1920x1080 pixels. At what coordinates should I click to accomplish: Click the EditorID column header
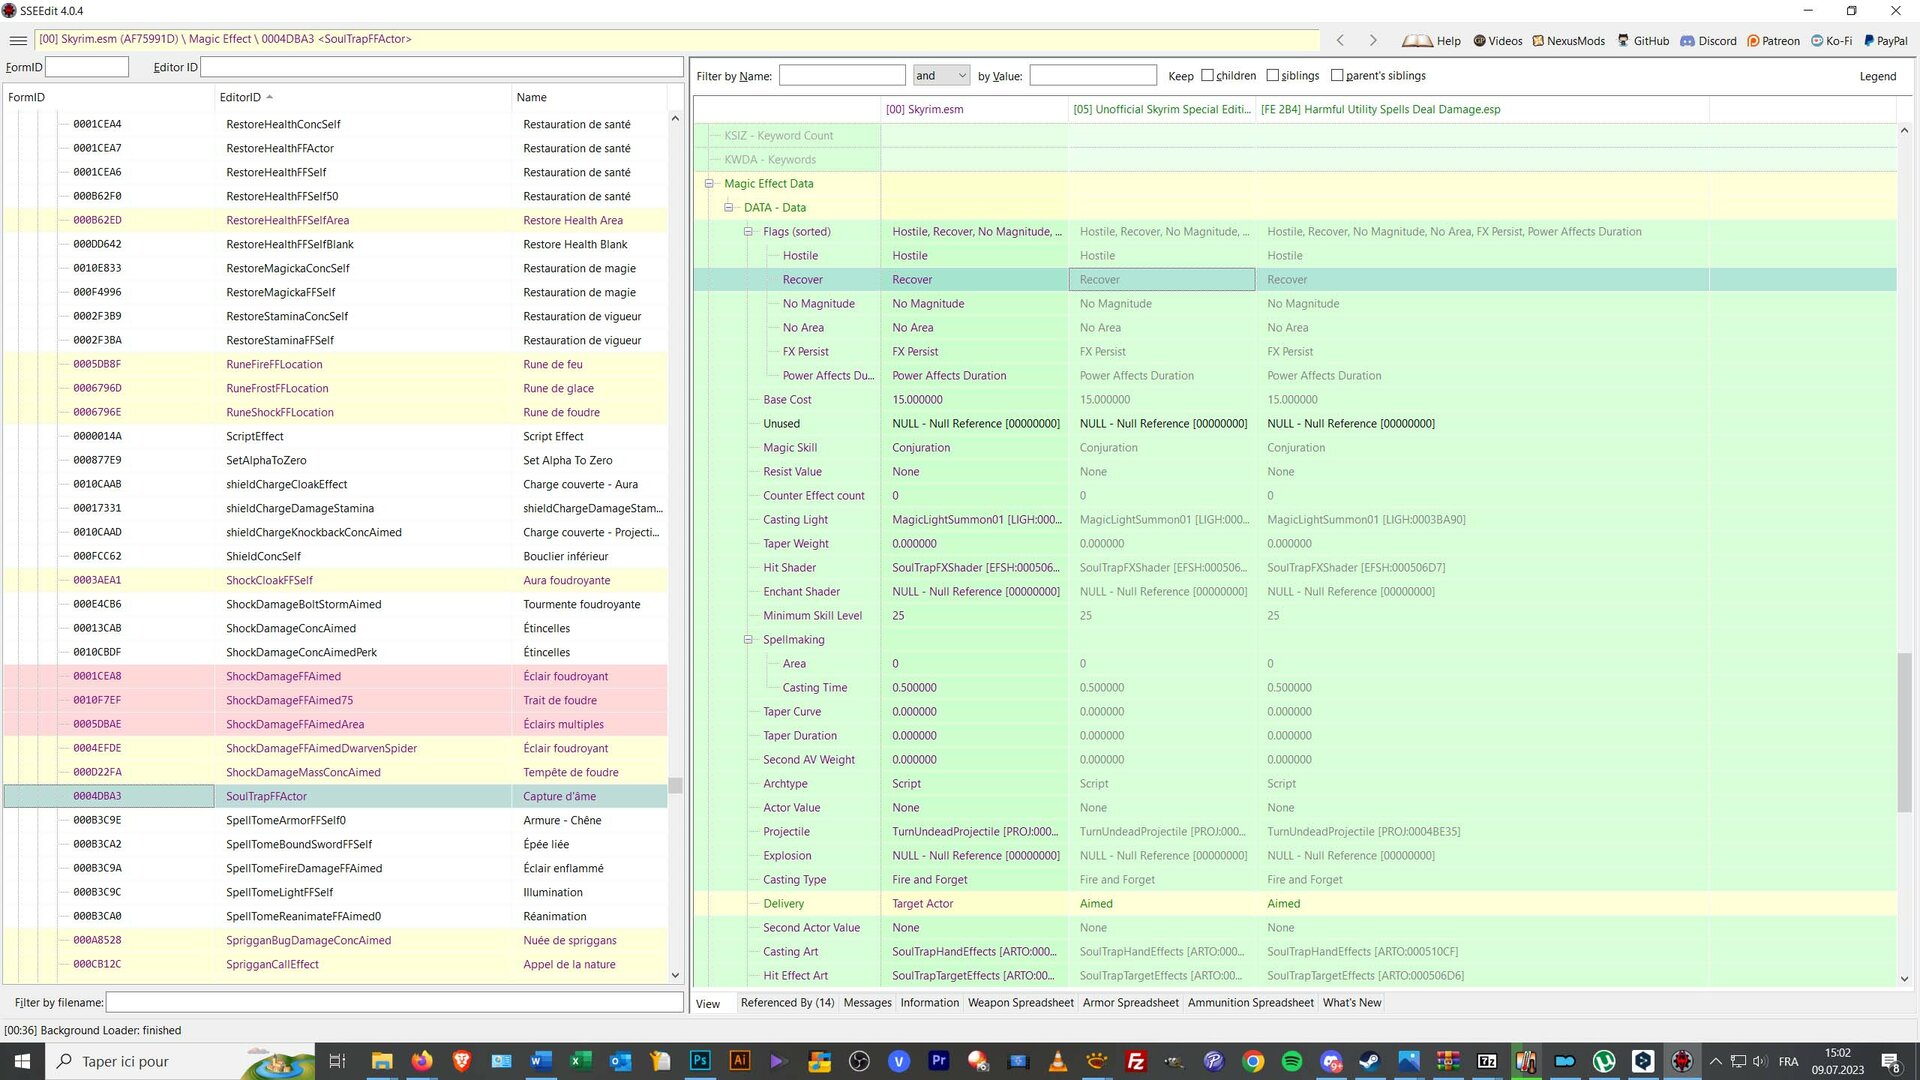(240, 97)
